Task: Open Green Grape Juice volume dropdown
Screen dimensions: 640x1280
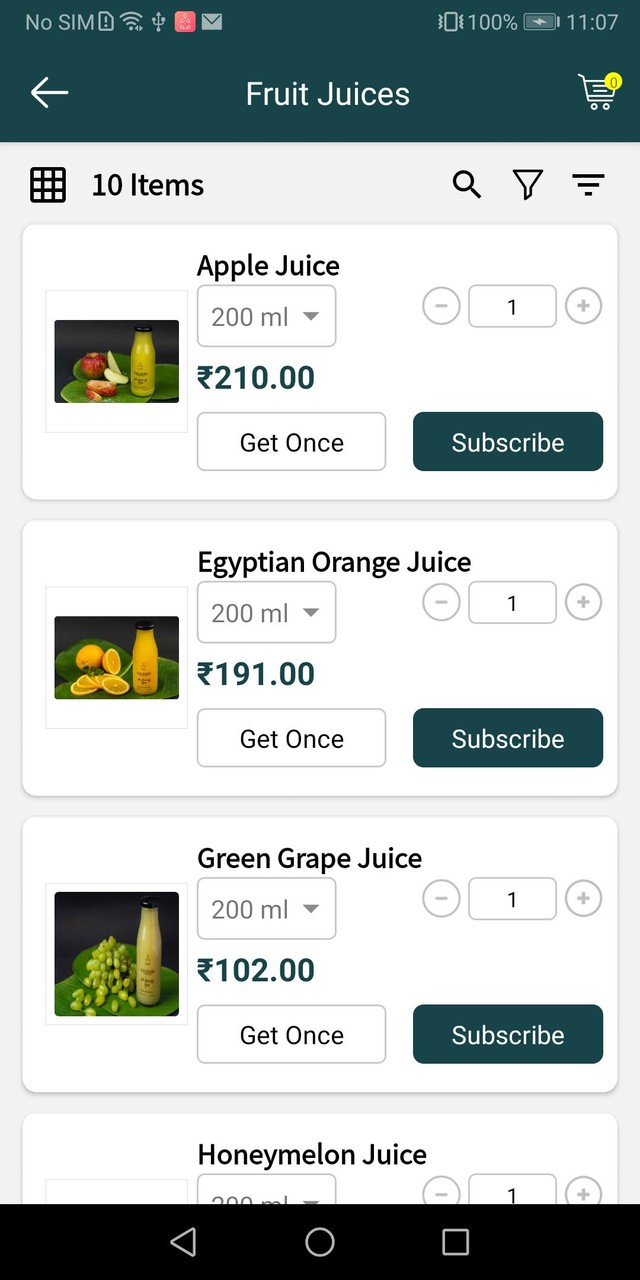Action: pos(266,909)
